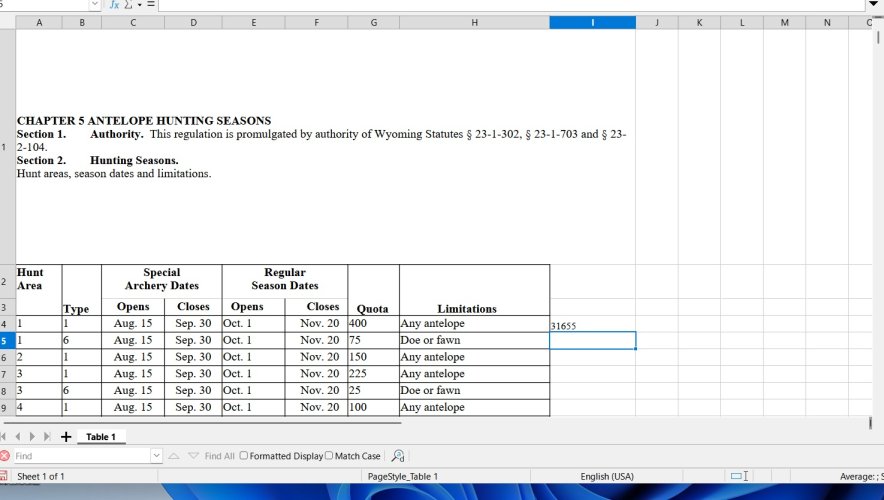The height and width of the screenshot is (500, 884).
Task: Expand the Find search history dropdown
Action: 156,455
